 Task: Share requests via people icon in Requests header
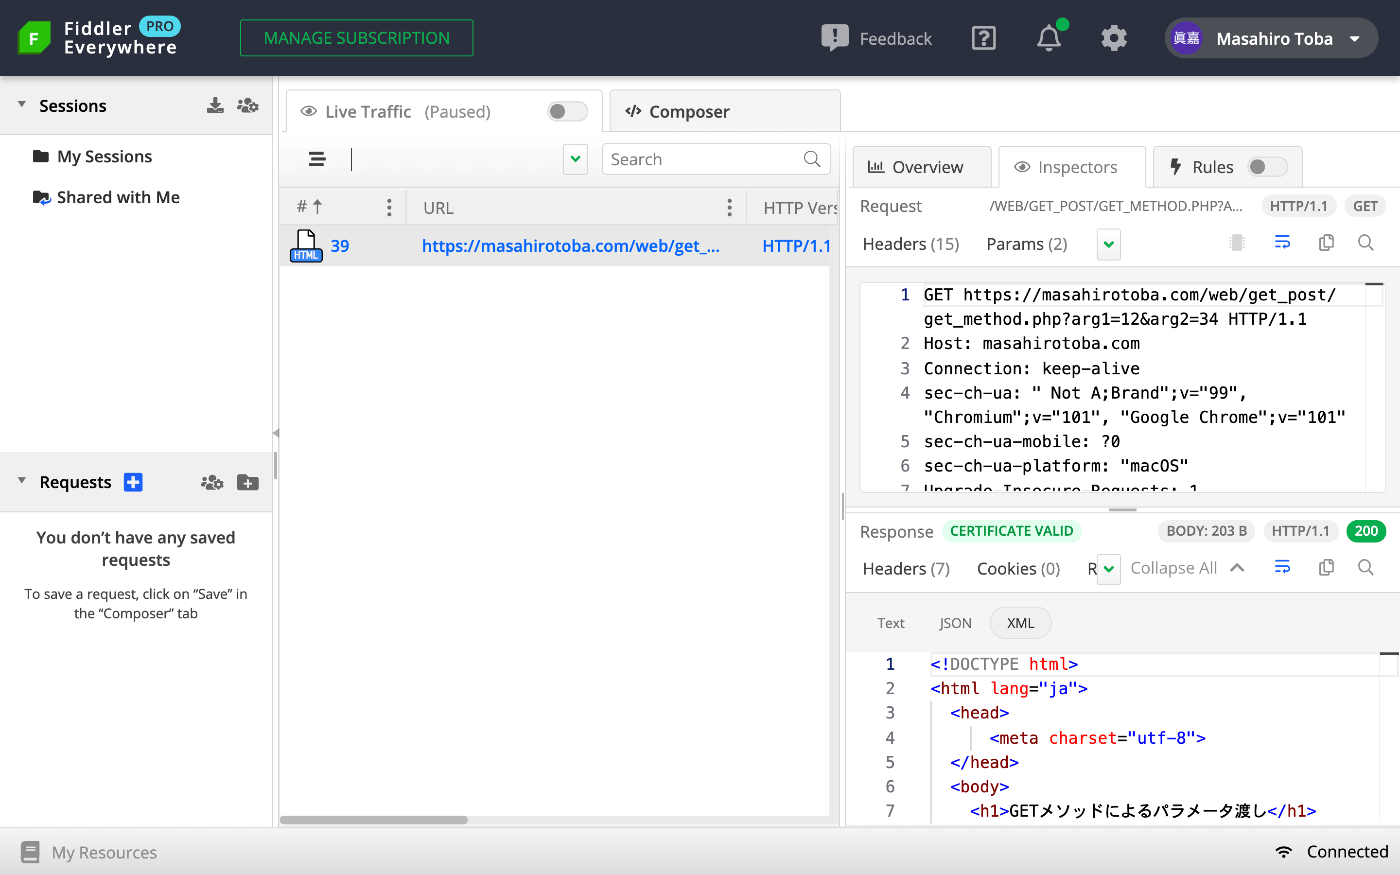[212, 482]
